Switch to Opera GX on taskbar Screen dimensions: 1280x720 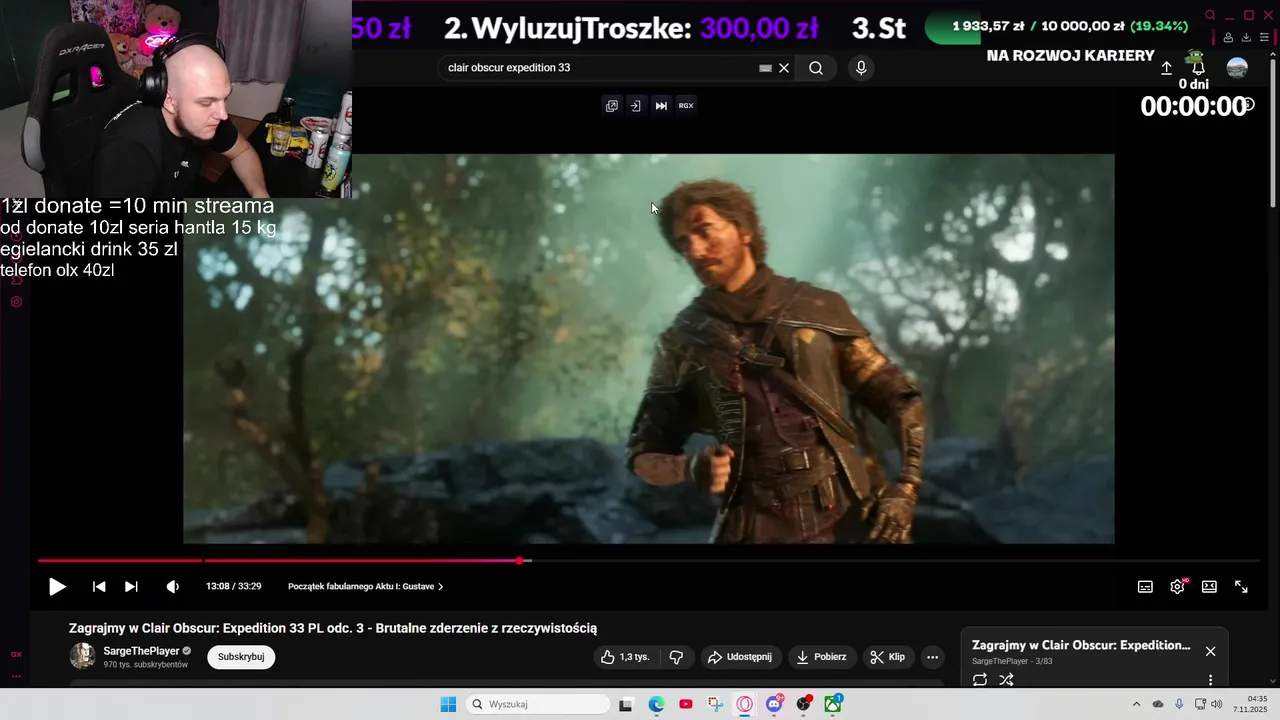tap(744, 704)
